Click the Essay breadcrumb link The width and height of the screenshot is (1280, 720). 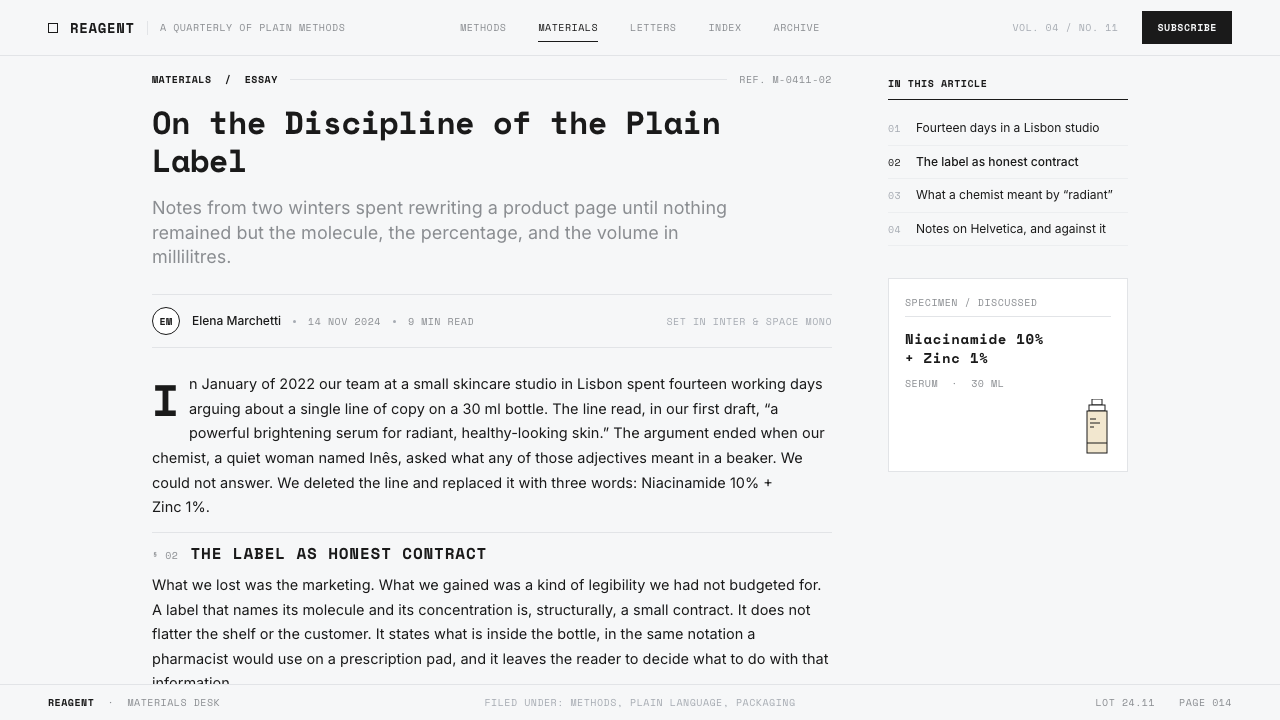tap(261, 80)
